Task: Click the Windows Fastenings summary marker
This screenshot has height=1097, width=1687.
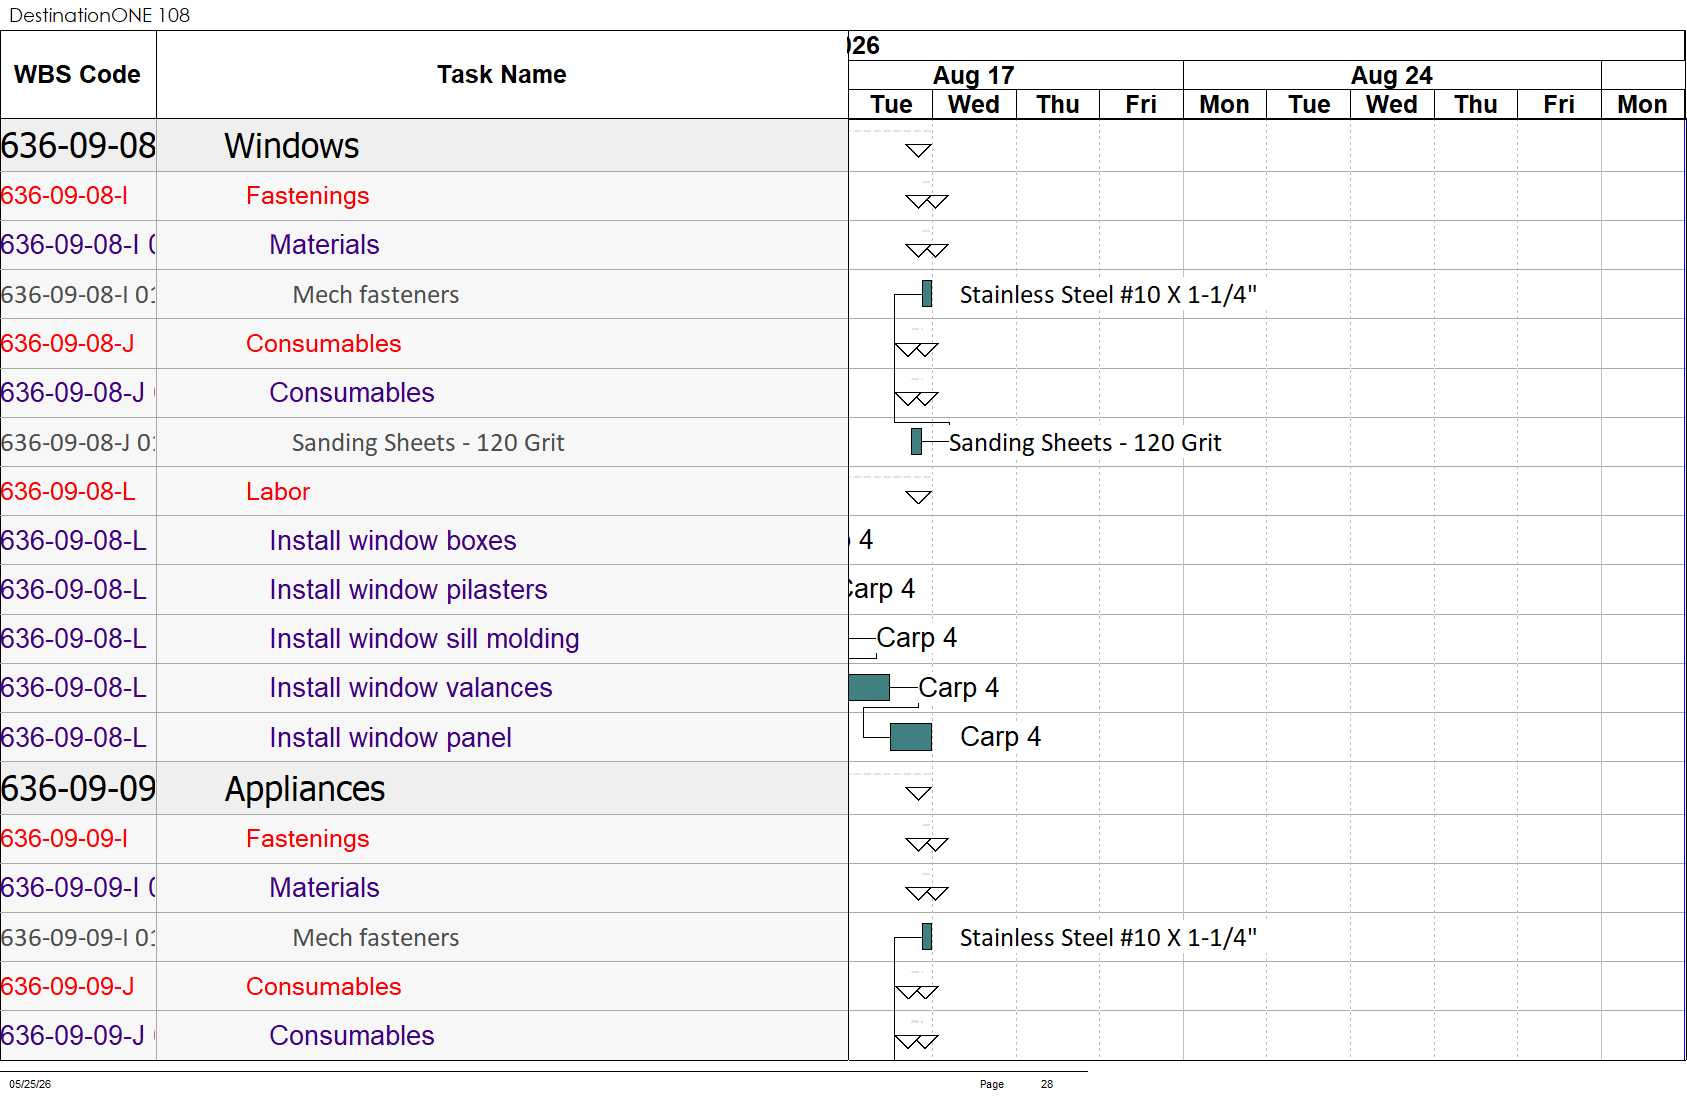Action: (927, 201)
